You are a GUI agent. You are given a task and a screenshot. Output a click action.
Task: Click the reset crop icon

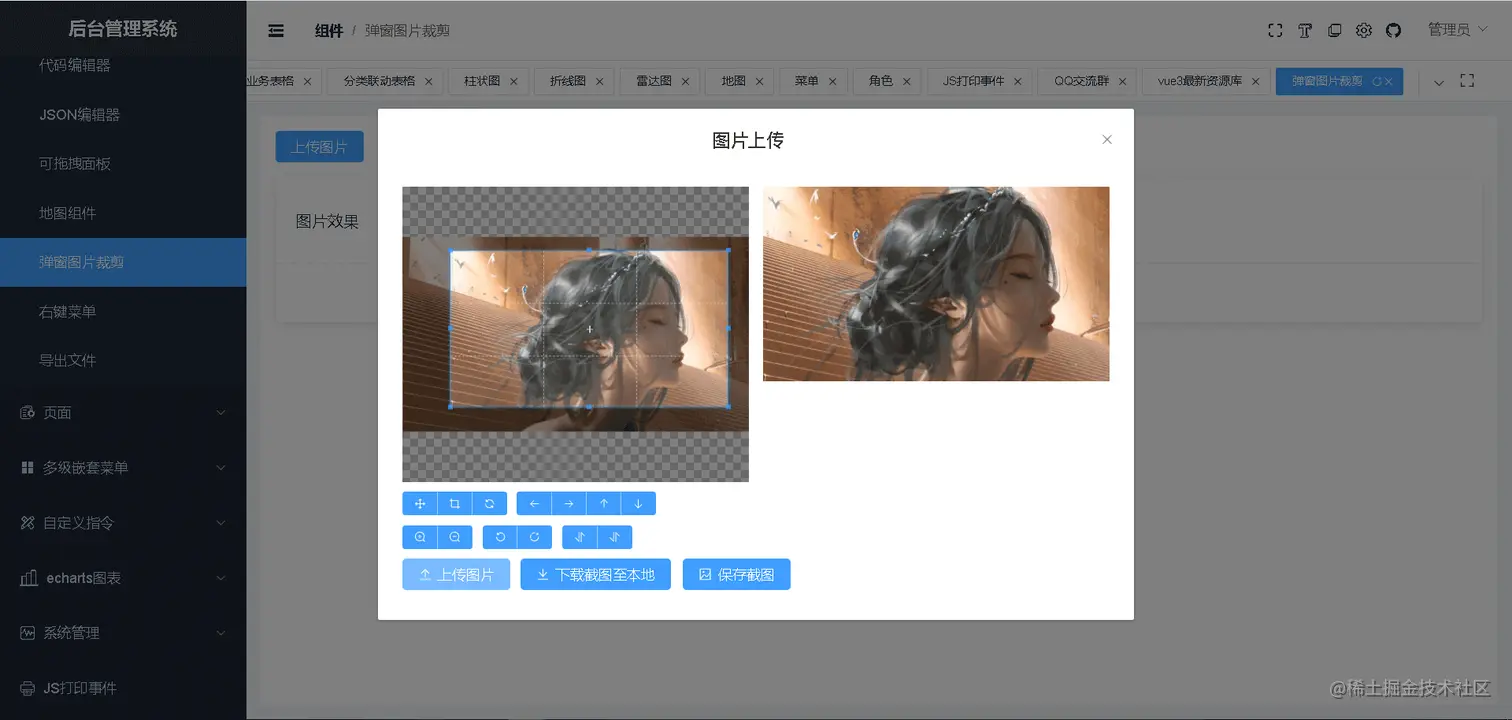489,503
